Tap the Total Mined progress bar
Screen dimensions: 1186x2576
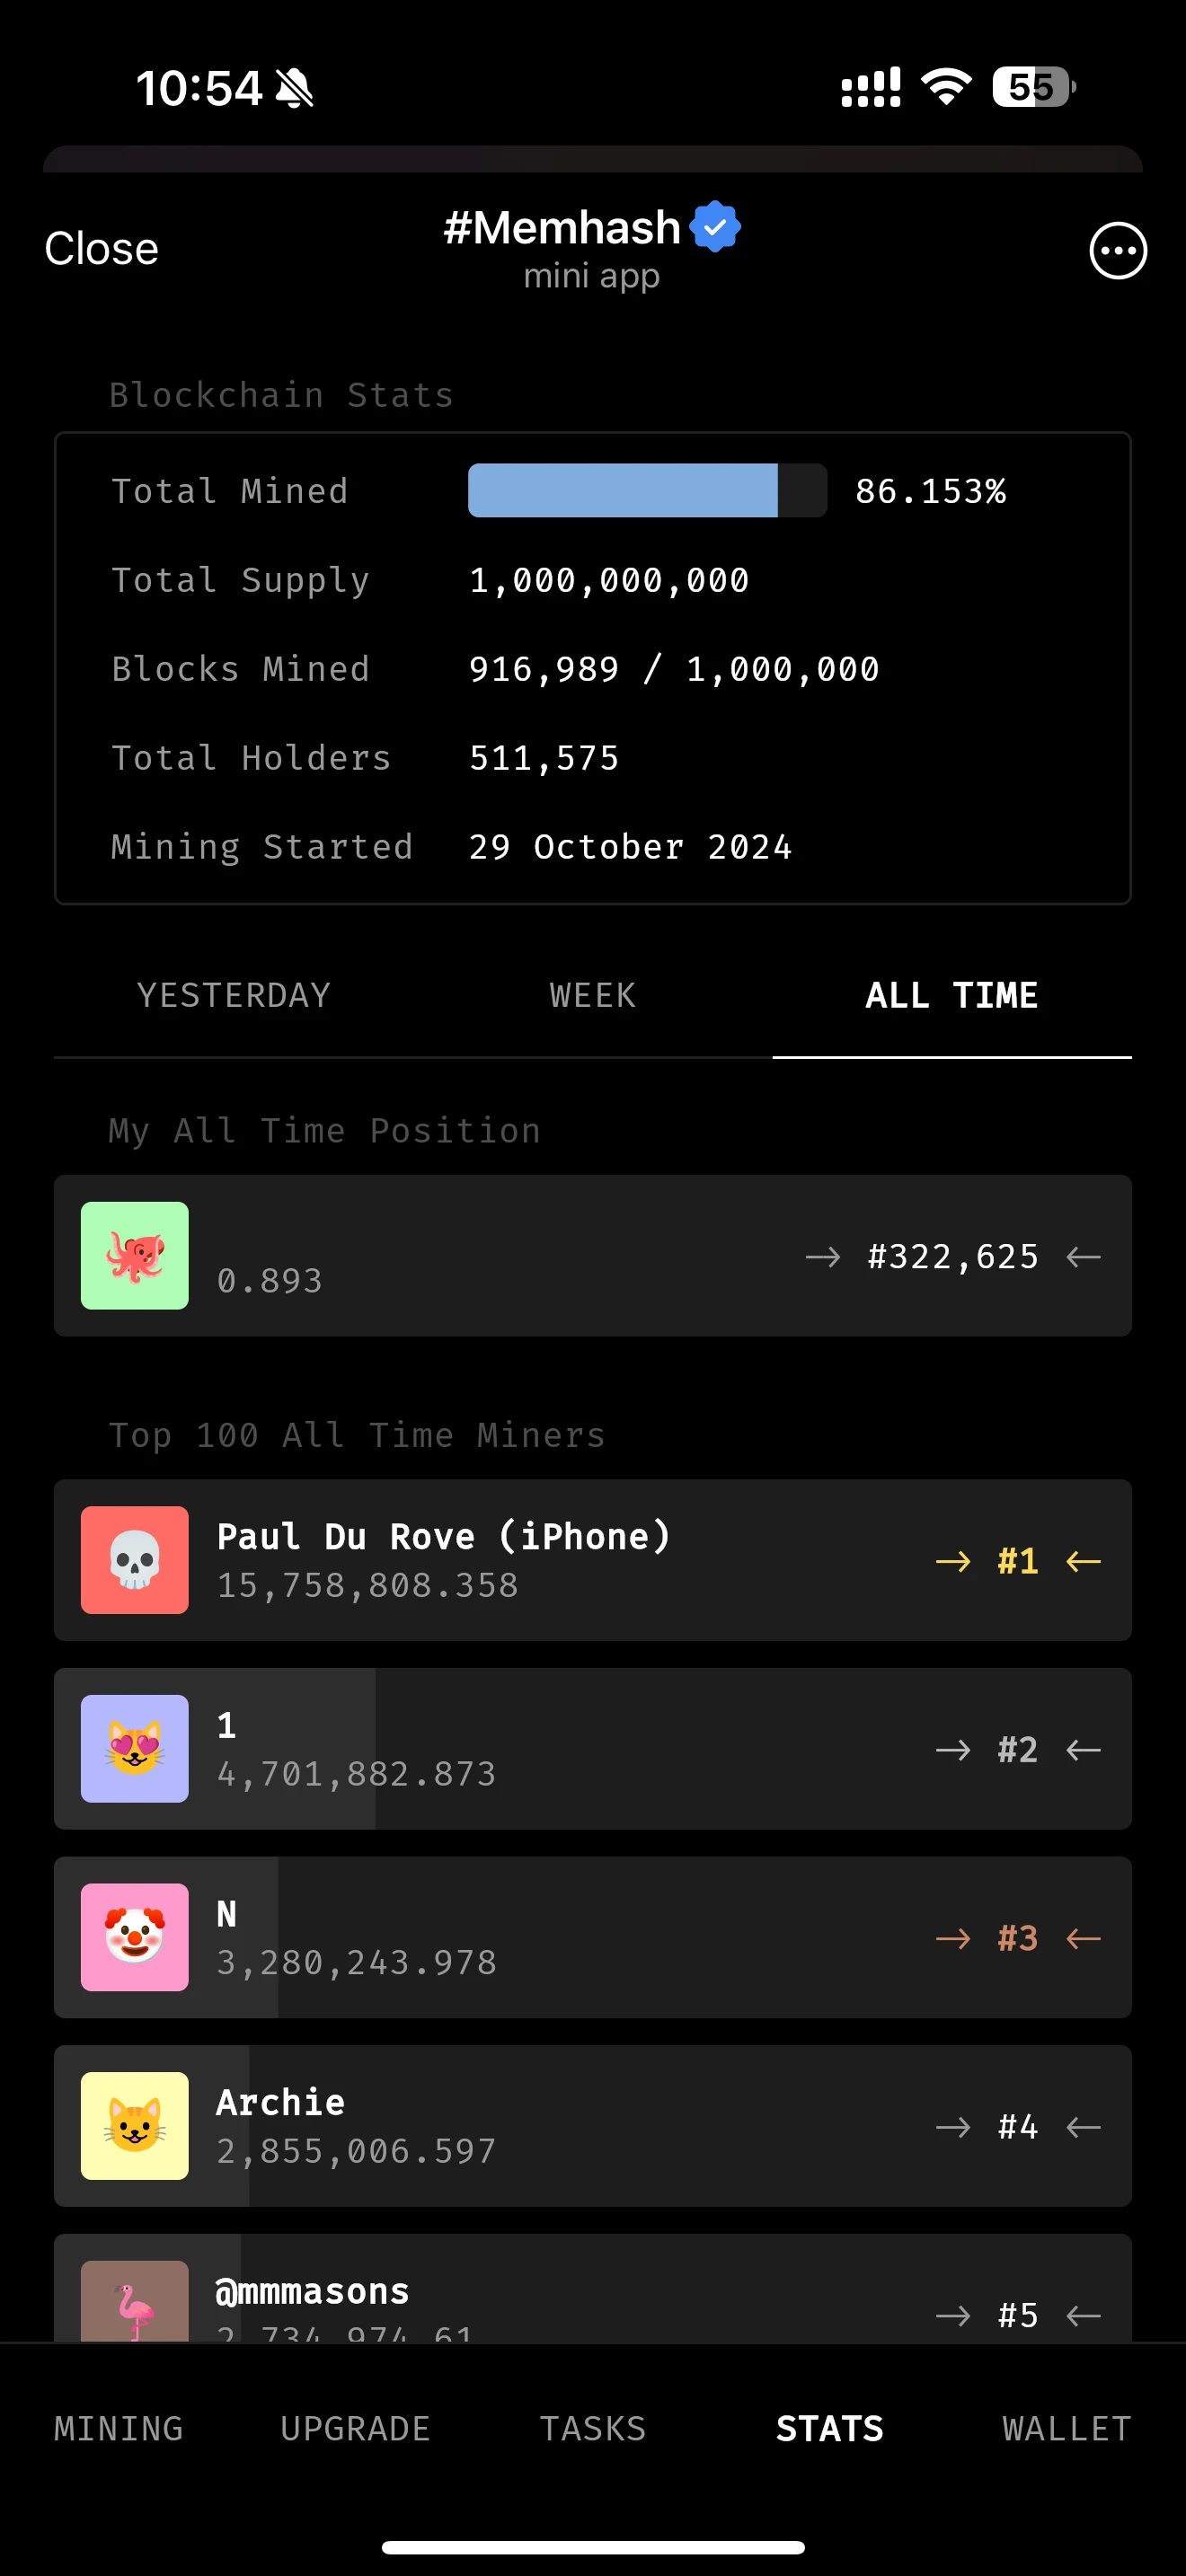[647, 490]
